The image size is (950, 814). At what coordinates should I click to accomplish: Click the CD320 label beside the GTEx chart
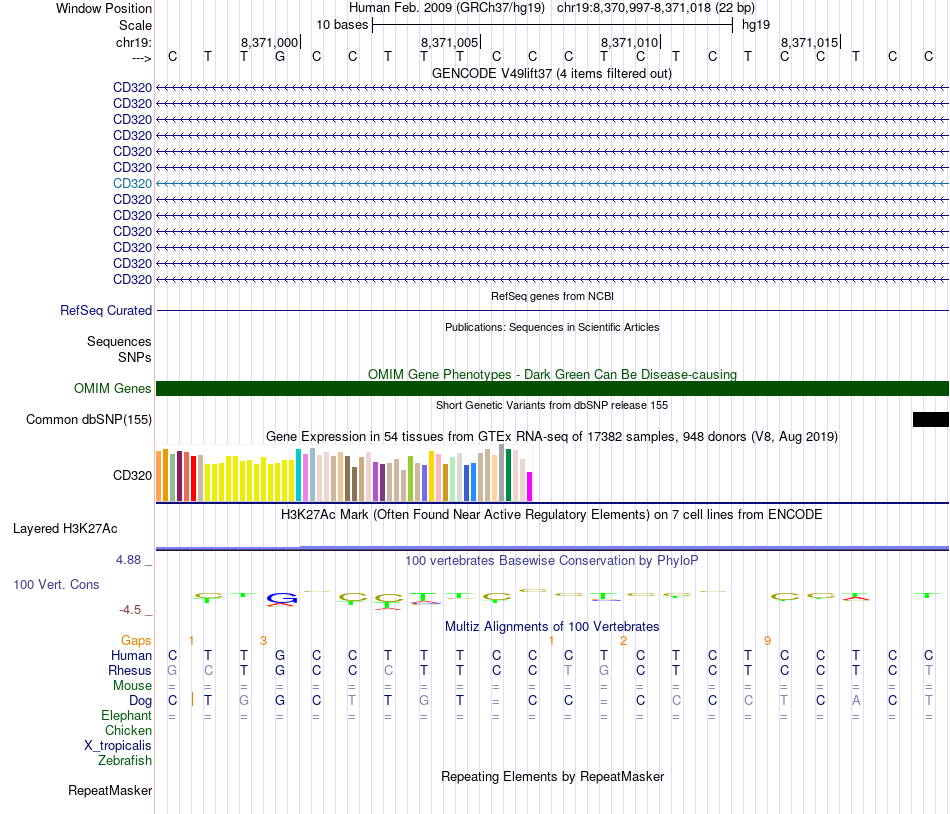click(x=132, y=475)
